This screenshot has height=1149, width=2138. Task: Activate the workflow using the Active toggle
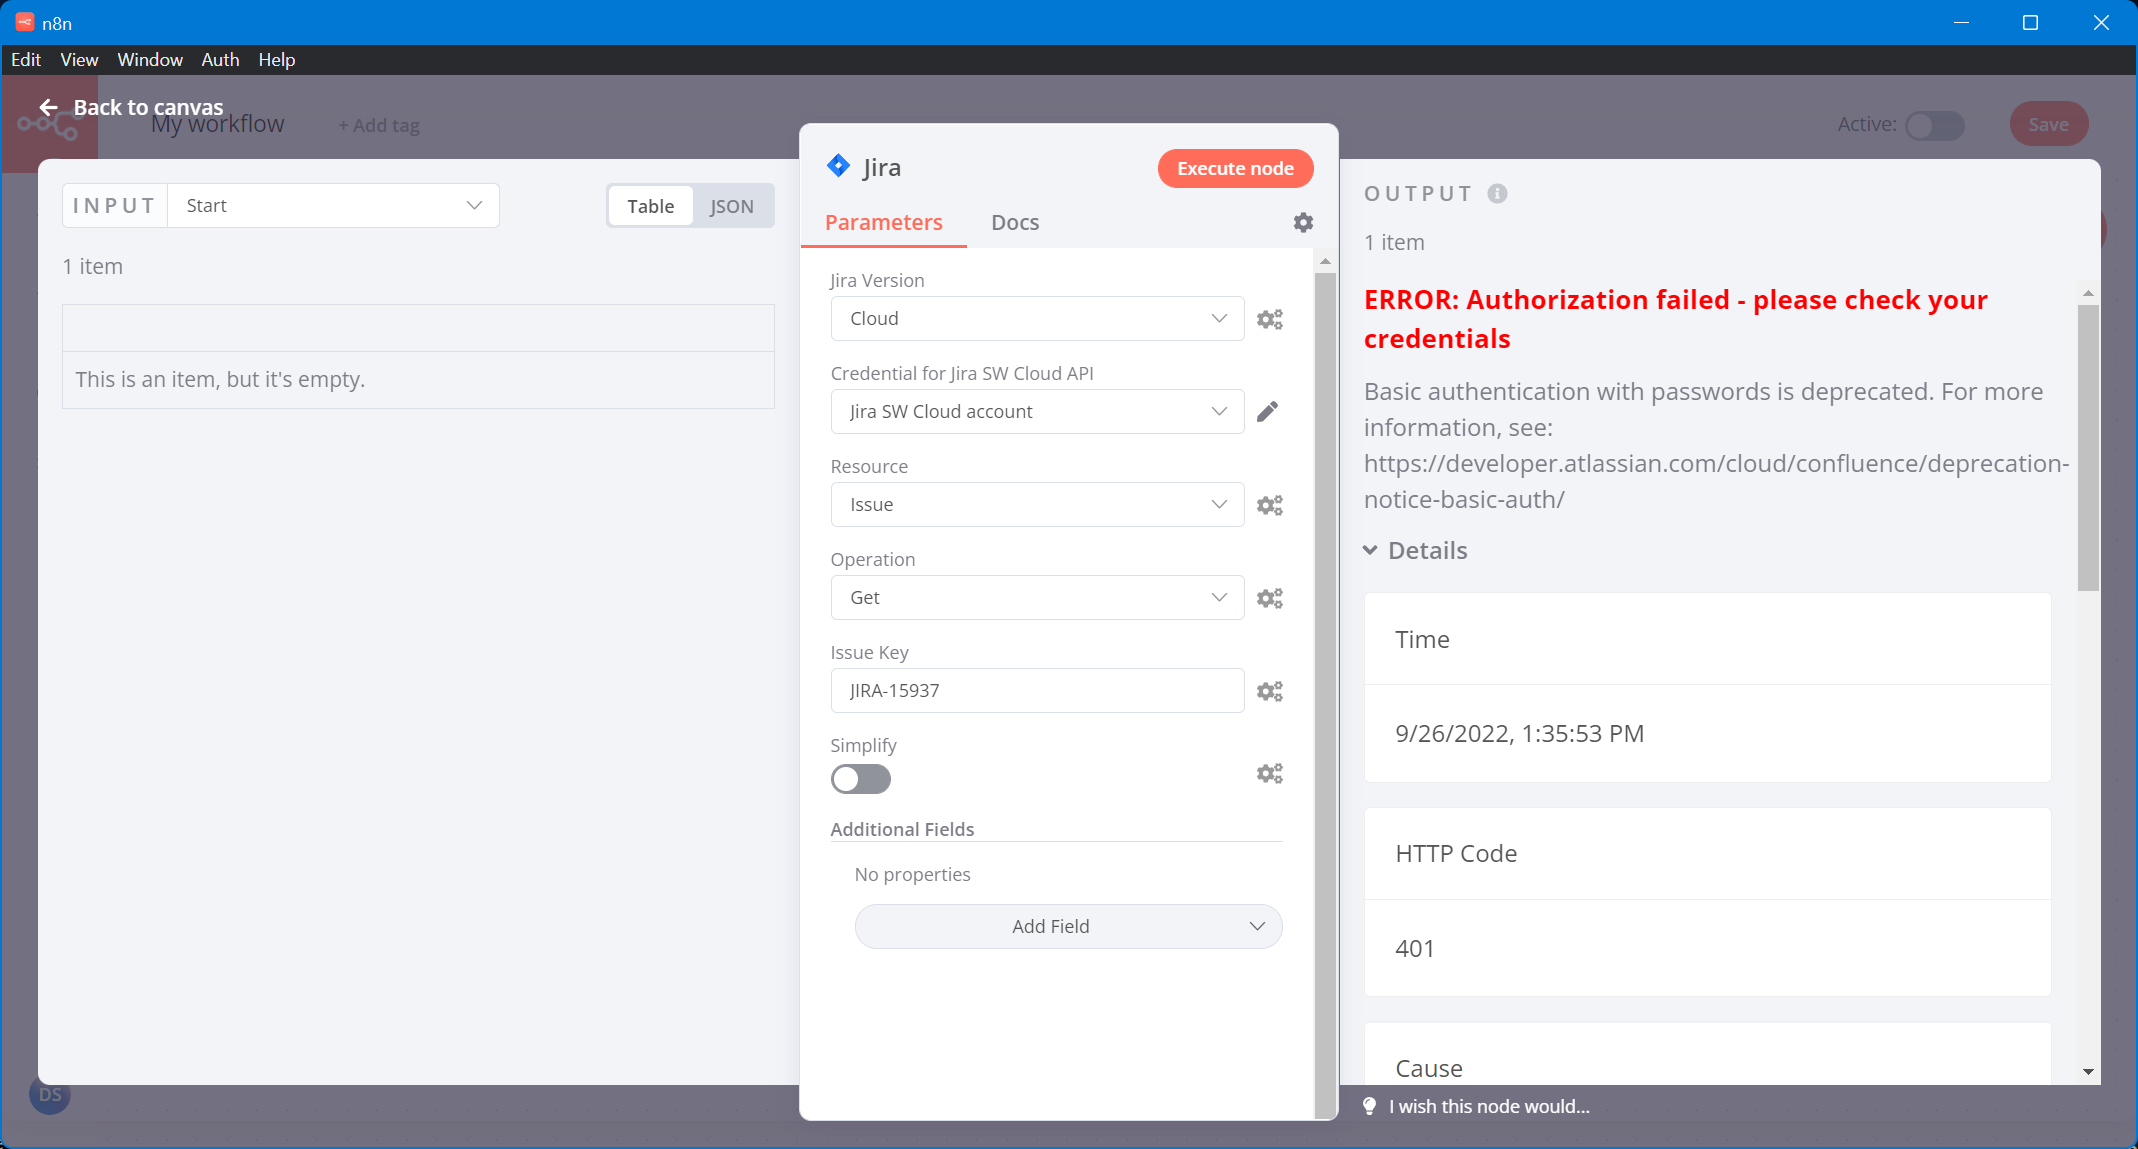point(1932,126)
